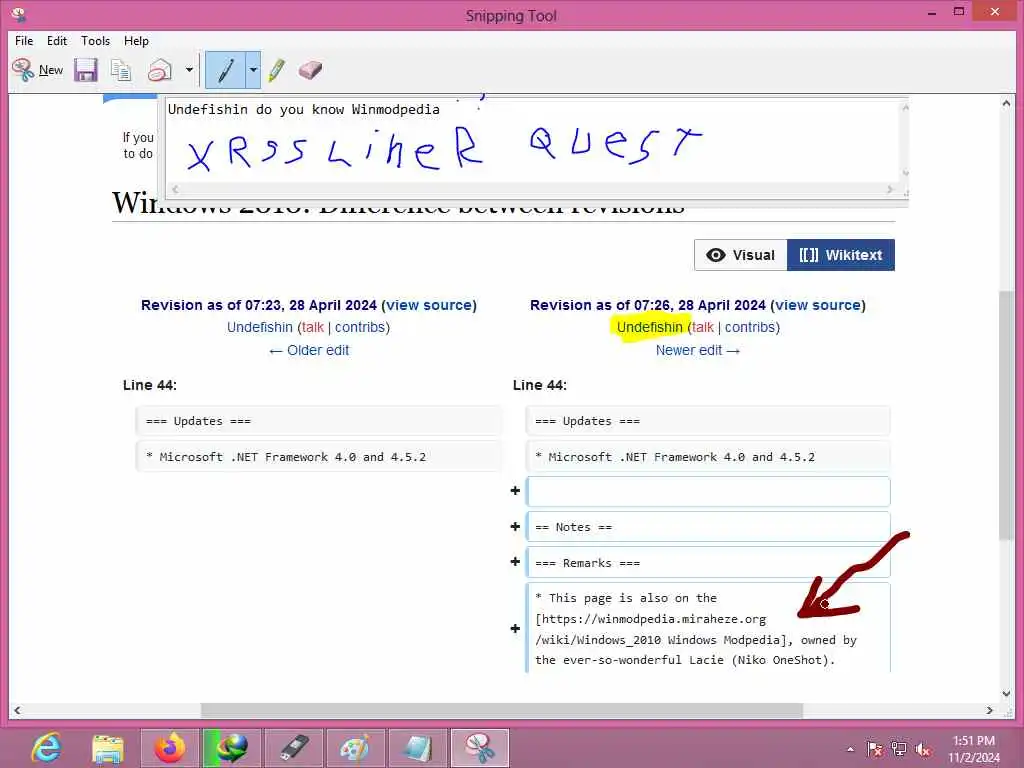The image size is (1024, 768).
Task: Open the highlighted Undefishin link on the right
Action: point(649,327)
